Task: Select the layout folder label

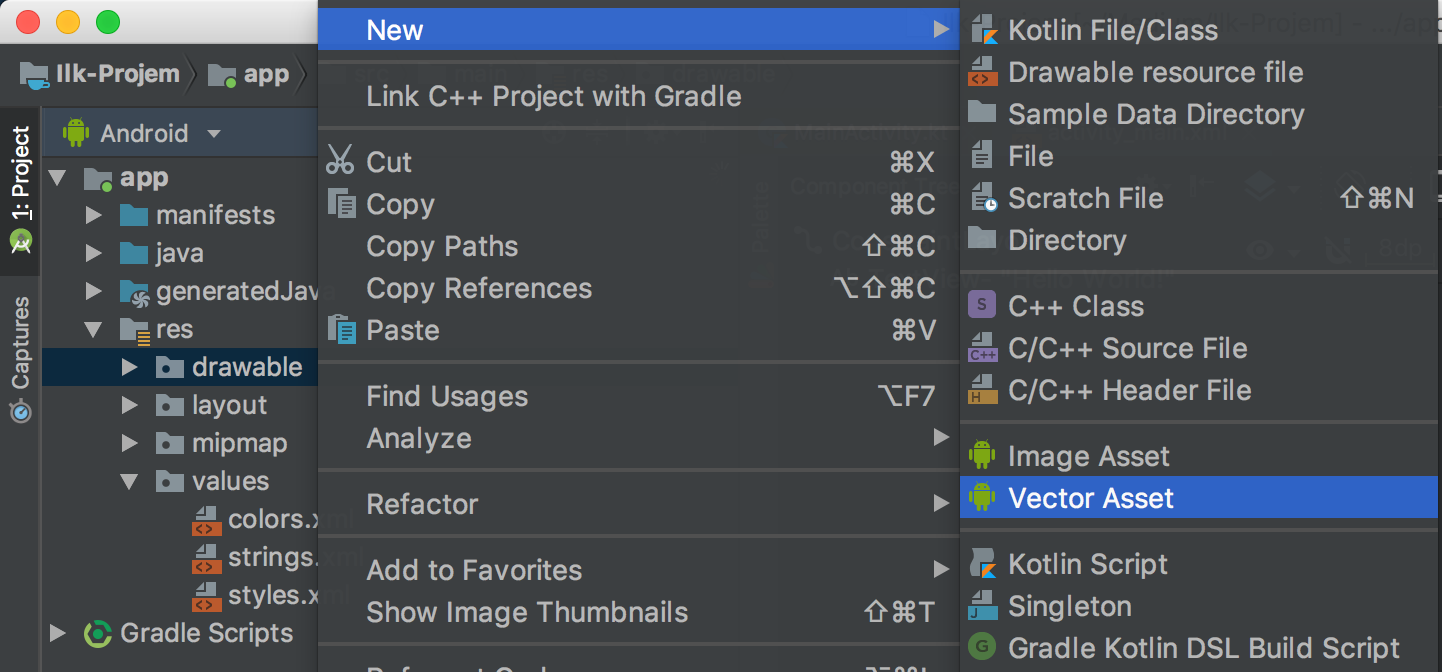Action: [230, 405]
